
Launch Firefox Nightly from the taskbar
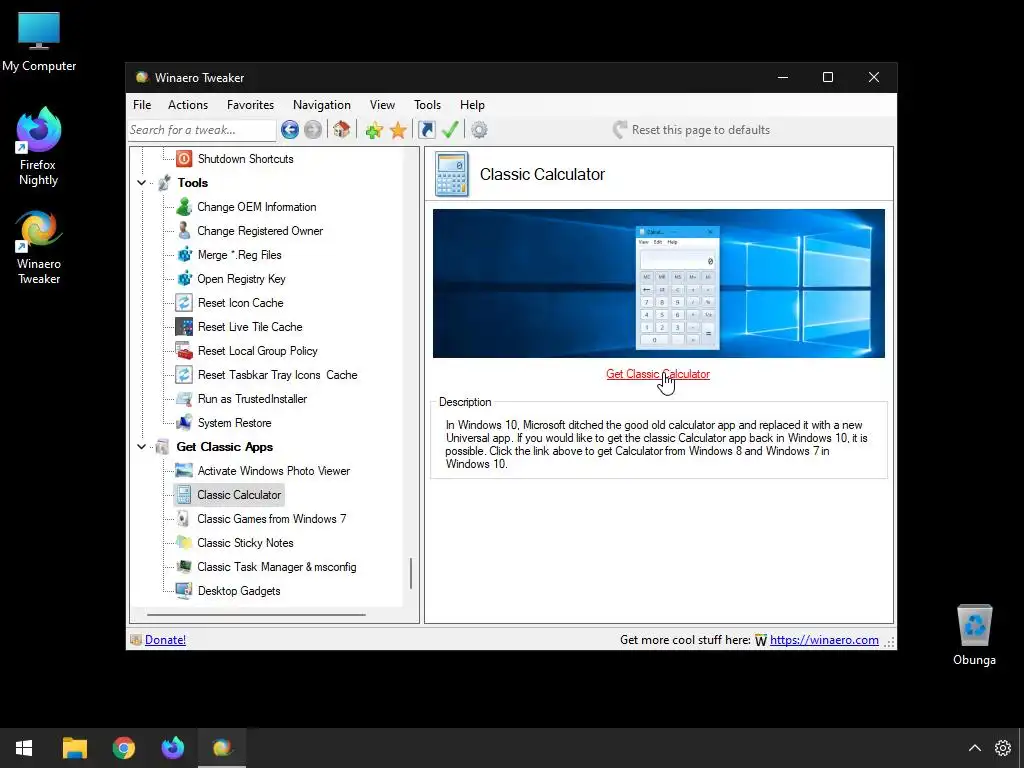click(173, 748)
